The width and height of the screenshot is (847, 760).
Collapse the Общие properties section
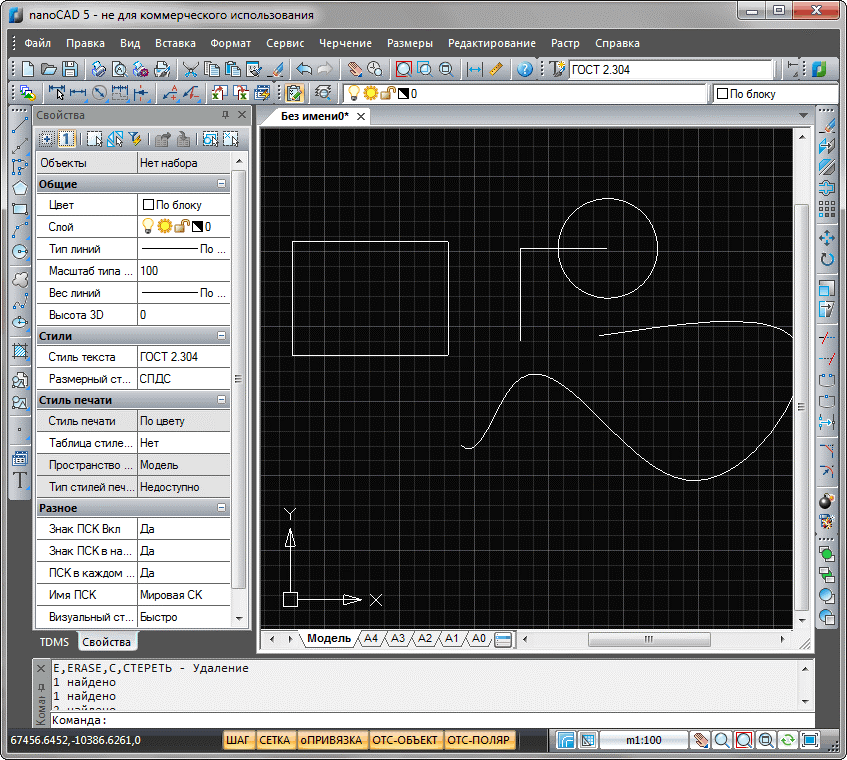[222, 185]
